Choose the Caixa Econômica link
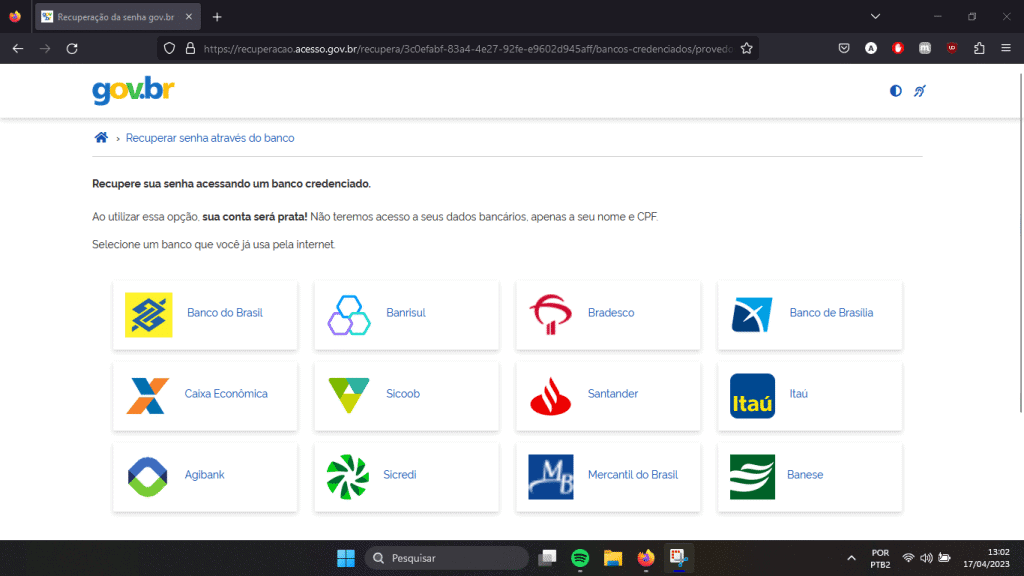 point(226,394)
